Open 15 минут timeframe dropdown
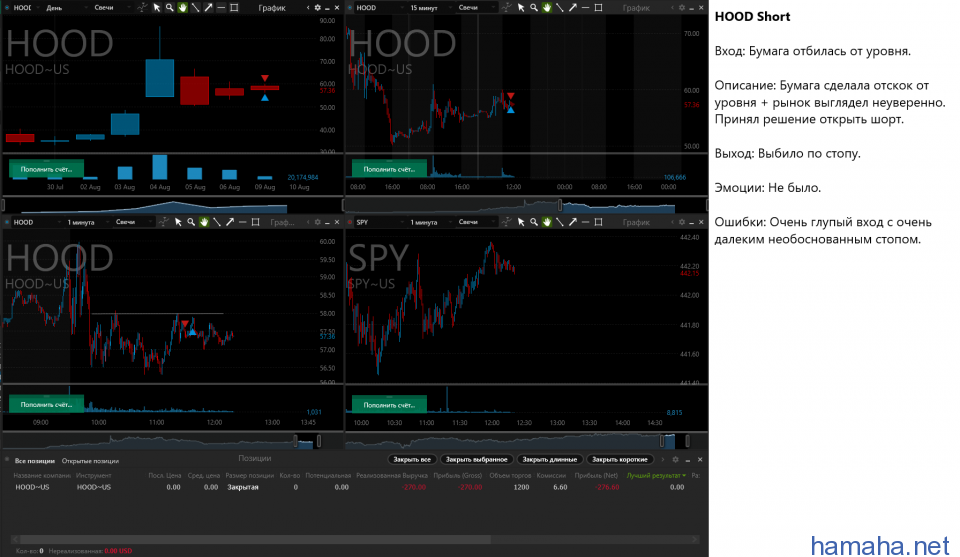The width and height of the screenshot is (960, 557). click(429, 8)
